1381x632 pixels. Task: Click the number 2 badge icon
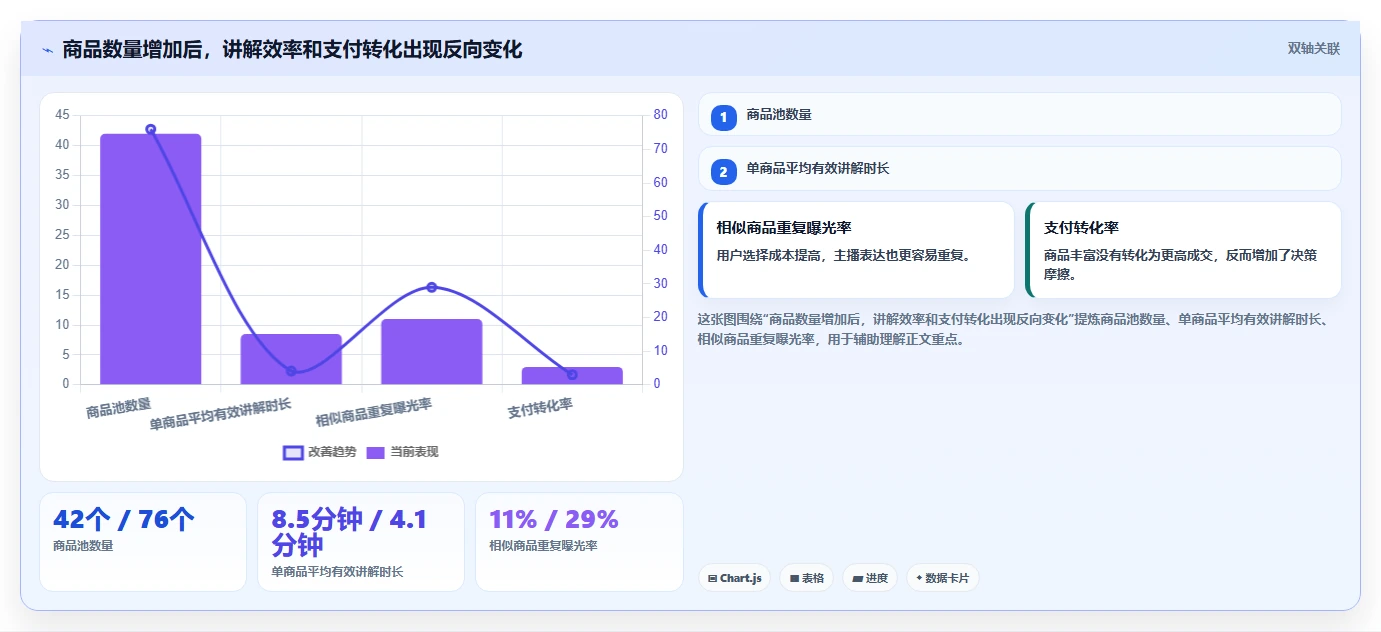click(x=724, y=172)
